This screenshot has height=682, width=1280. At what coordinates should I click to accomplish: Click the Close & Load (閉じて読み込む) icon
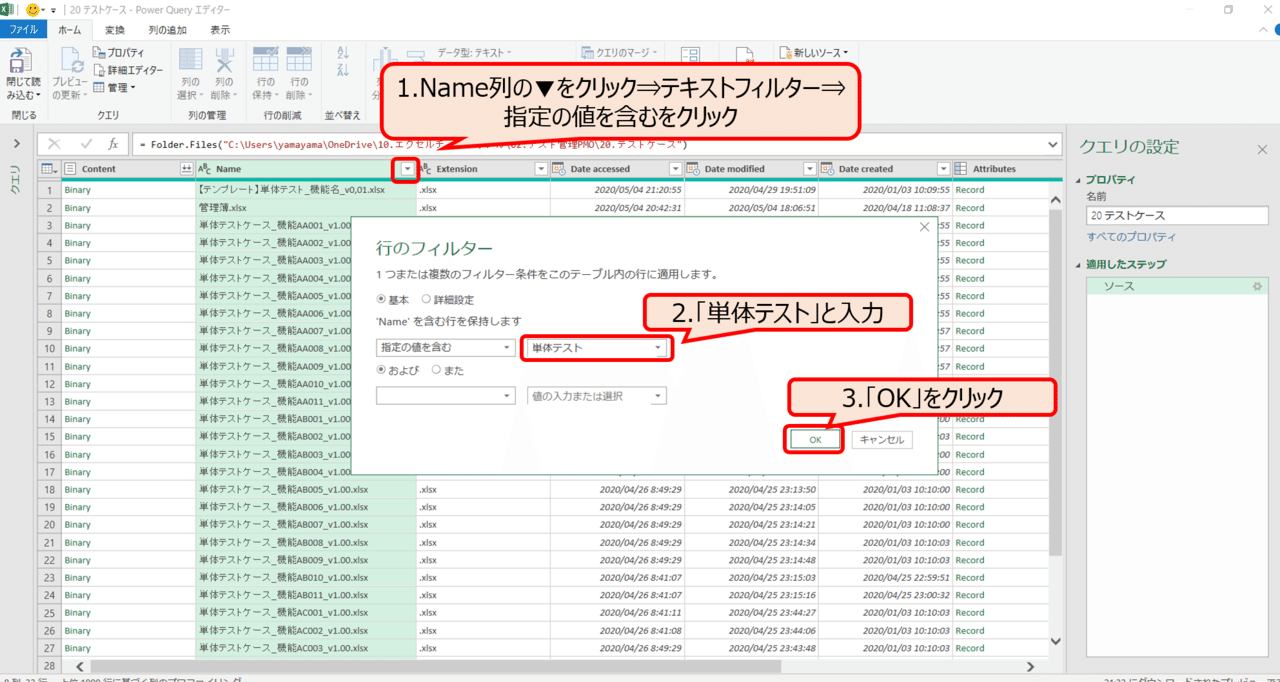(x=22, y=60)
